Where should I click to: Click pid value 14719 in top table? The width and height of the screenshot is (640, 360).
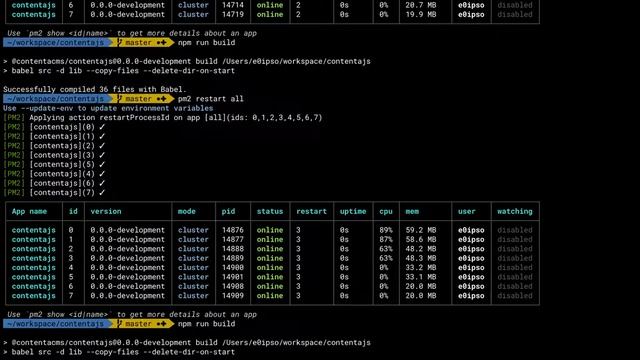[x=233, y=15]
